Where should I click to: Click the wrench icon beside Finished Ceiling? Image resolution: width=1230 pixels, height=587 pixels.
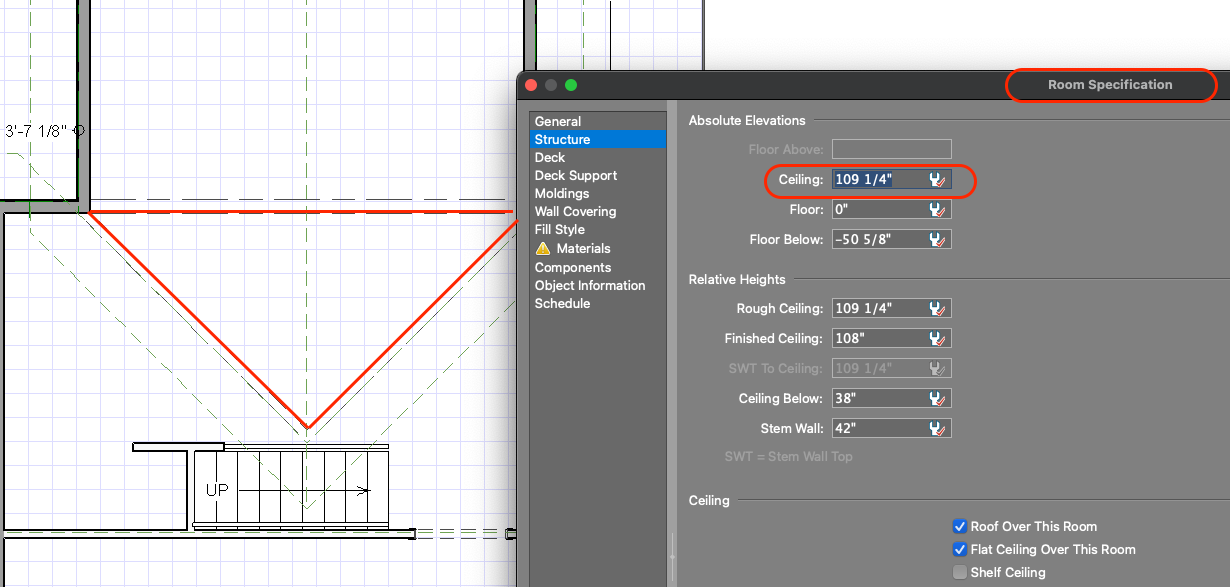937,339
